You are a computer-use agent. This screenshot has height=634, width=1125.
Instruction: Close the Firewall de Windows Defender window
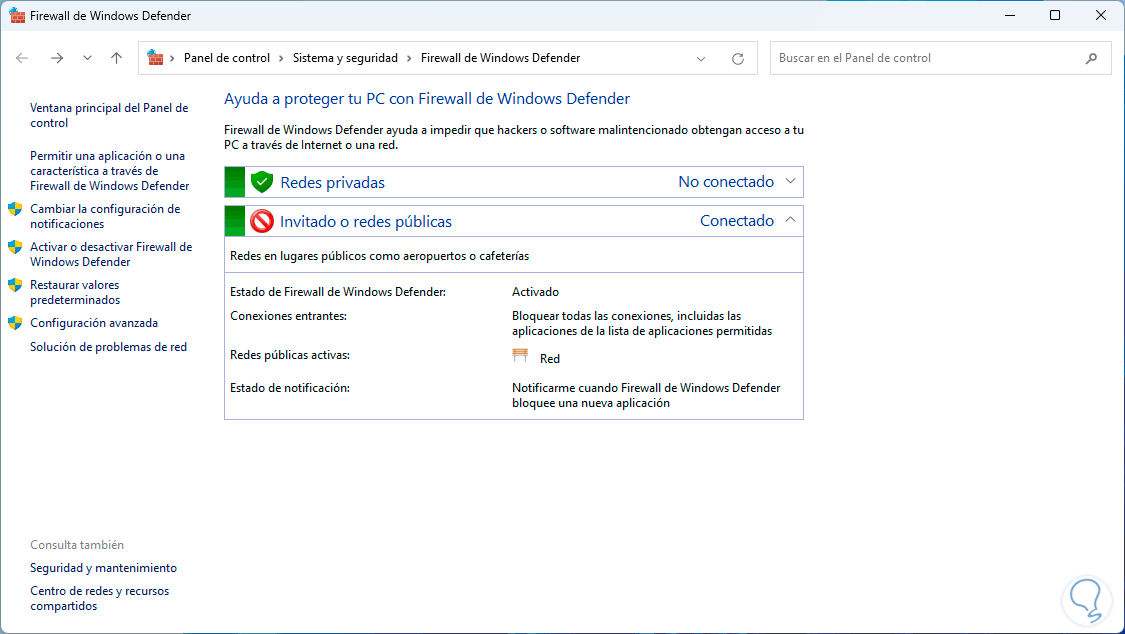[x=1101, y=15]
